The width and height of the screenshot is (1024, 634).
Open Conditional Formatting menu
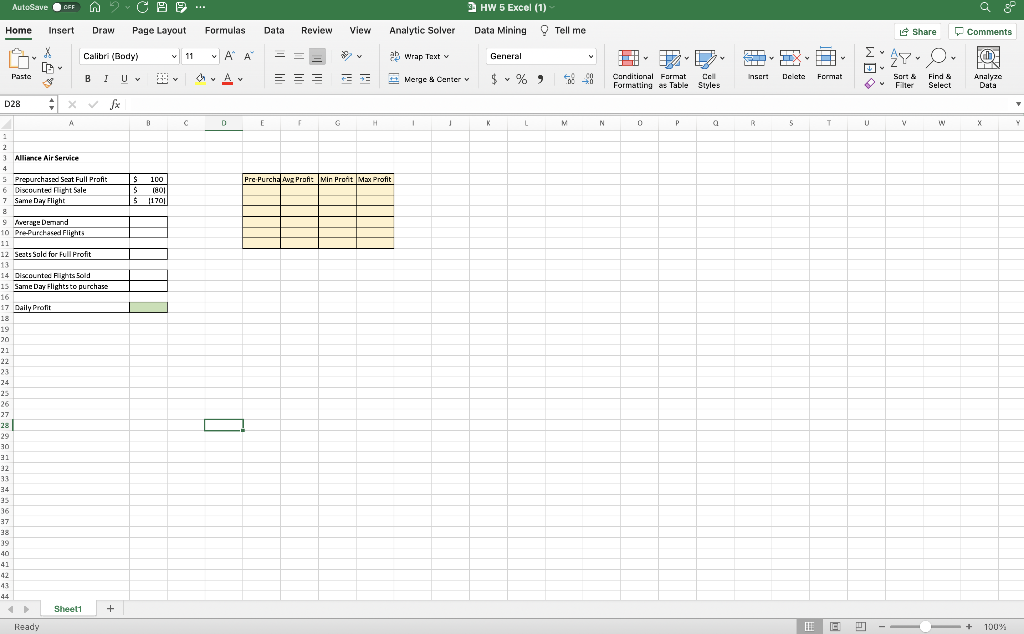[632, 69]
